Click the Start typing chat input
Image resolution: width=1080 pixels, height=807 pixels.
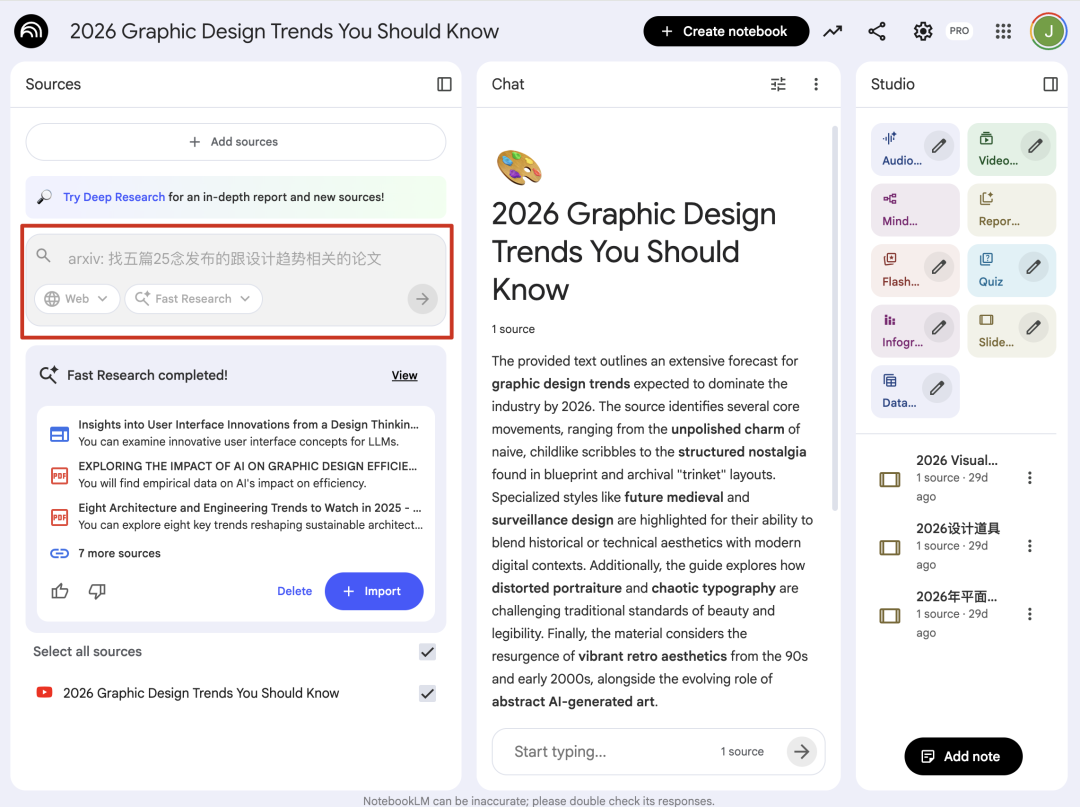click(x=610, y=752)
